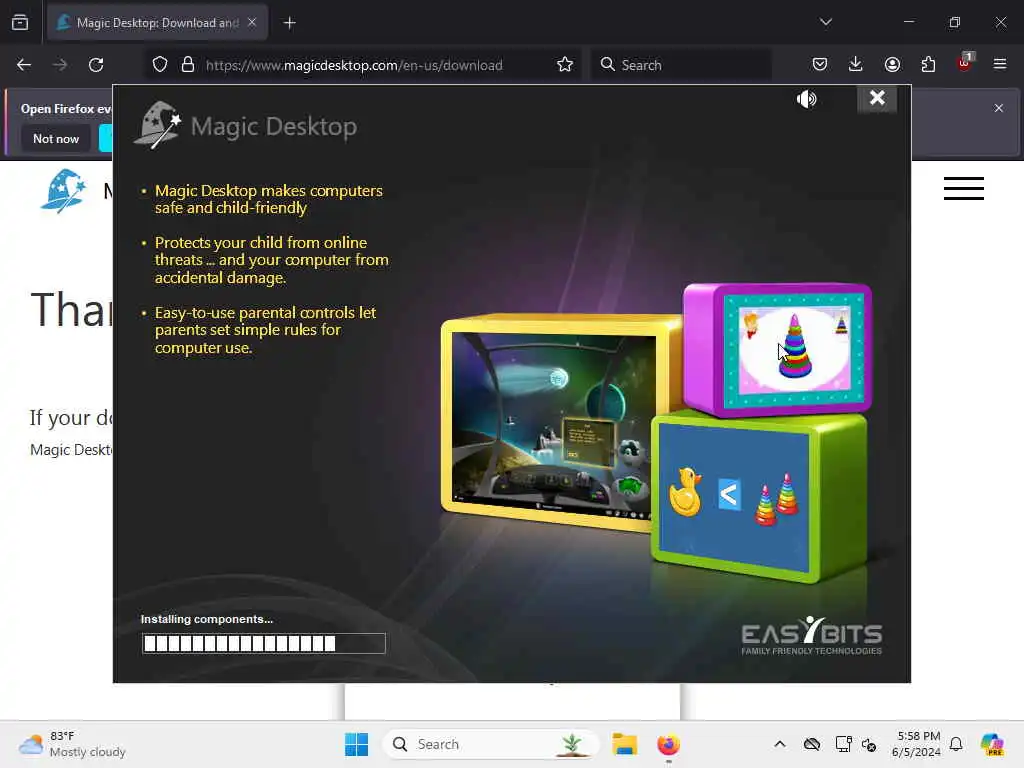
Task: Open the clock showing 5:58 PM
Action: click(x=916, y=744)
